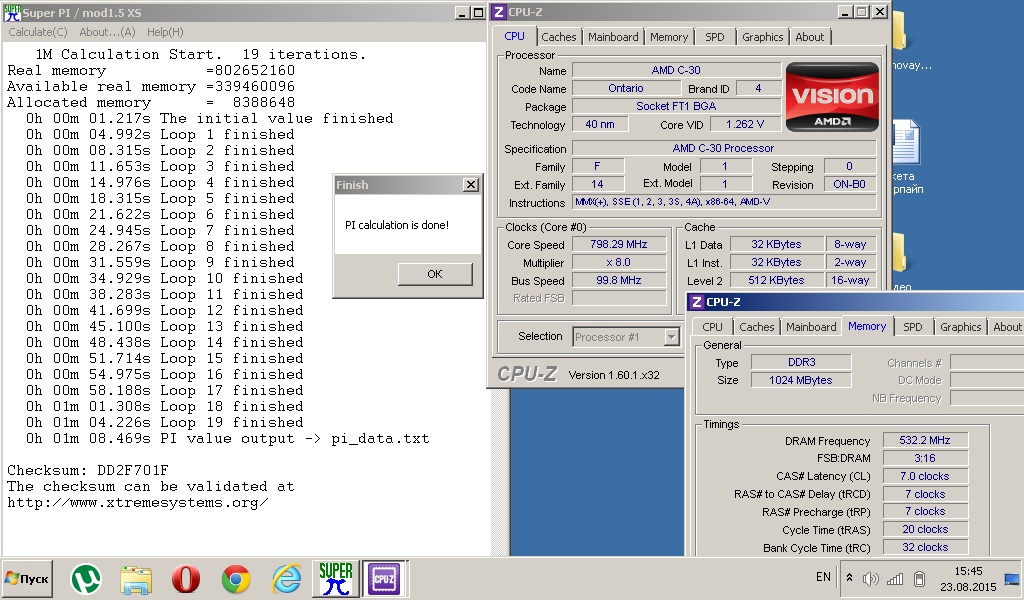Open Internet Explorer from taskbar
Viewport: 1024px width, 600px height.
click(x=286, y=579)
